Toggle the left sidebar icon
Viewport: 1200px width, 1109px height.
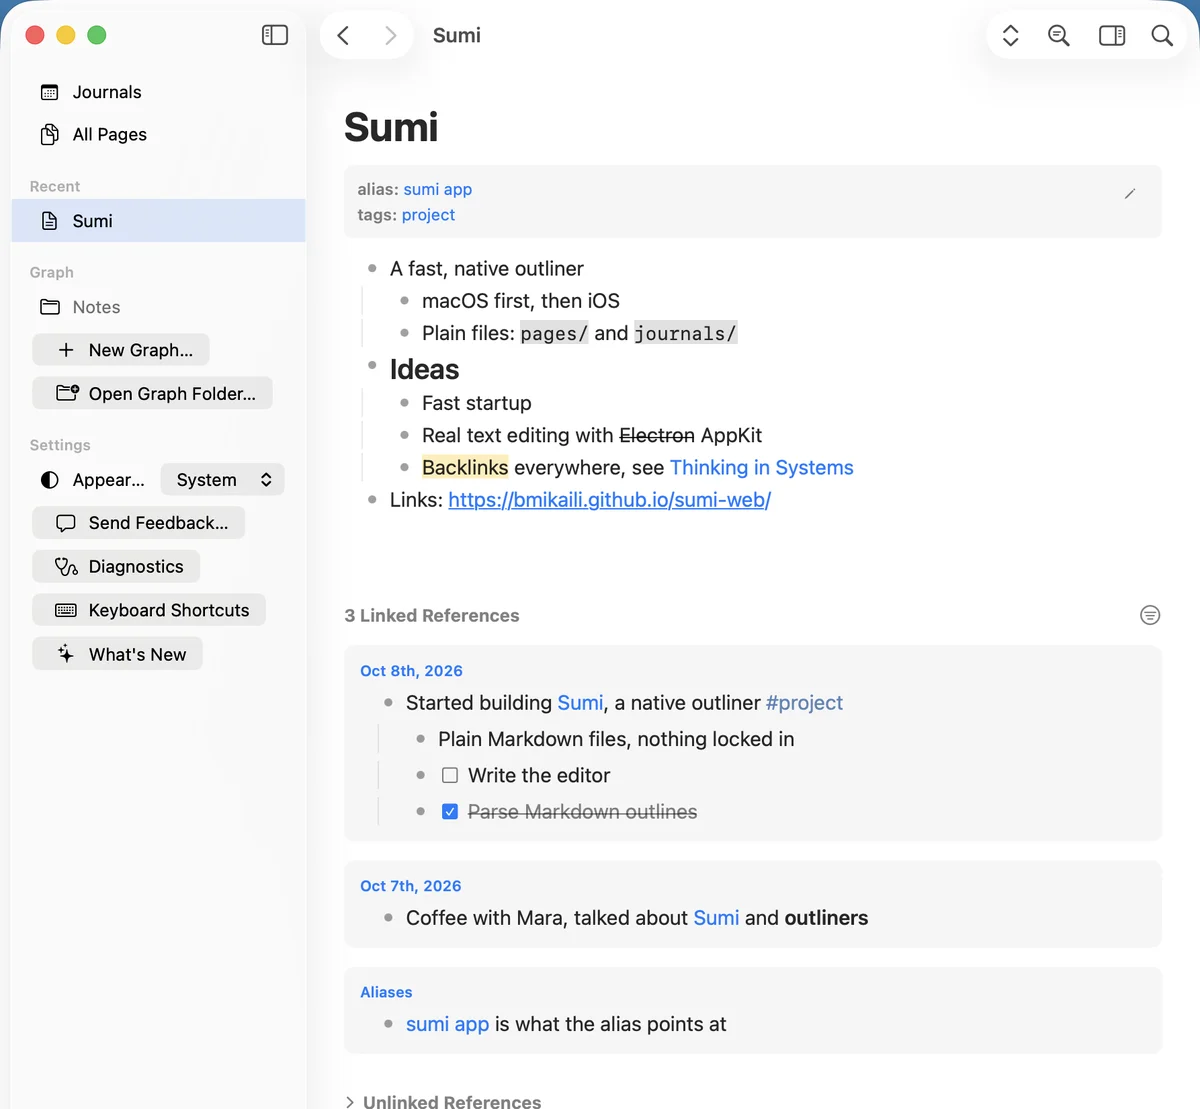tap(275, 35)
